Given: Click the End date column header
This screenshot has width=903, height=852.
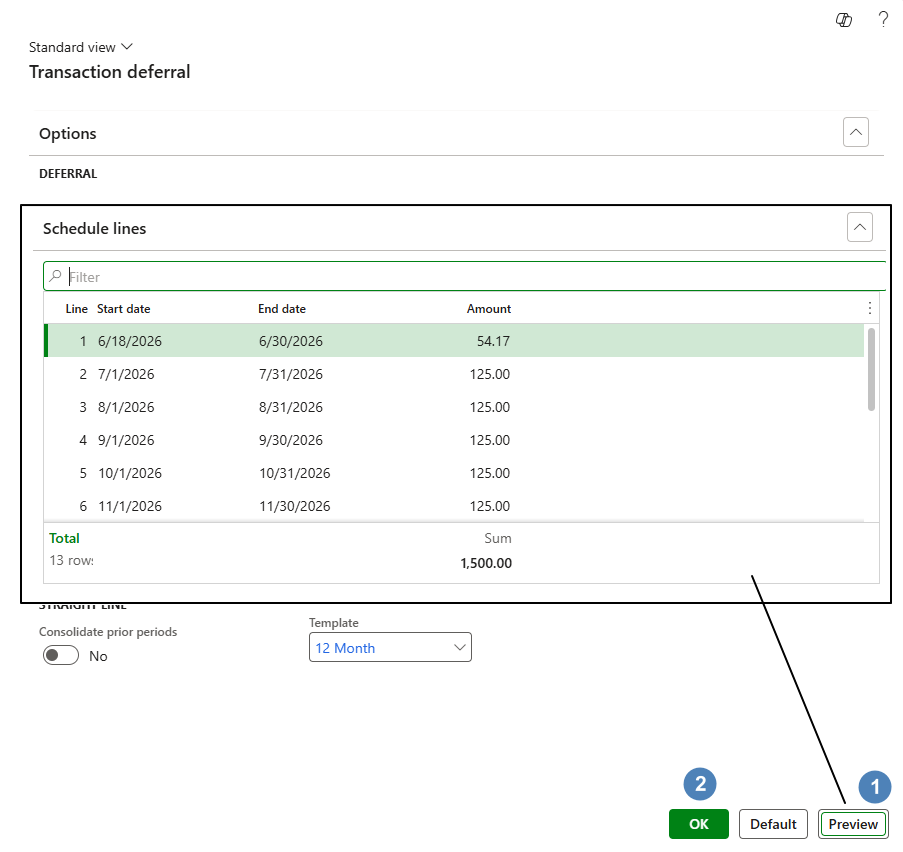Looking at the screenshot, I should (282, 309).
